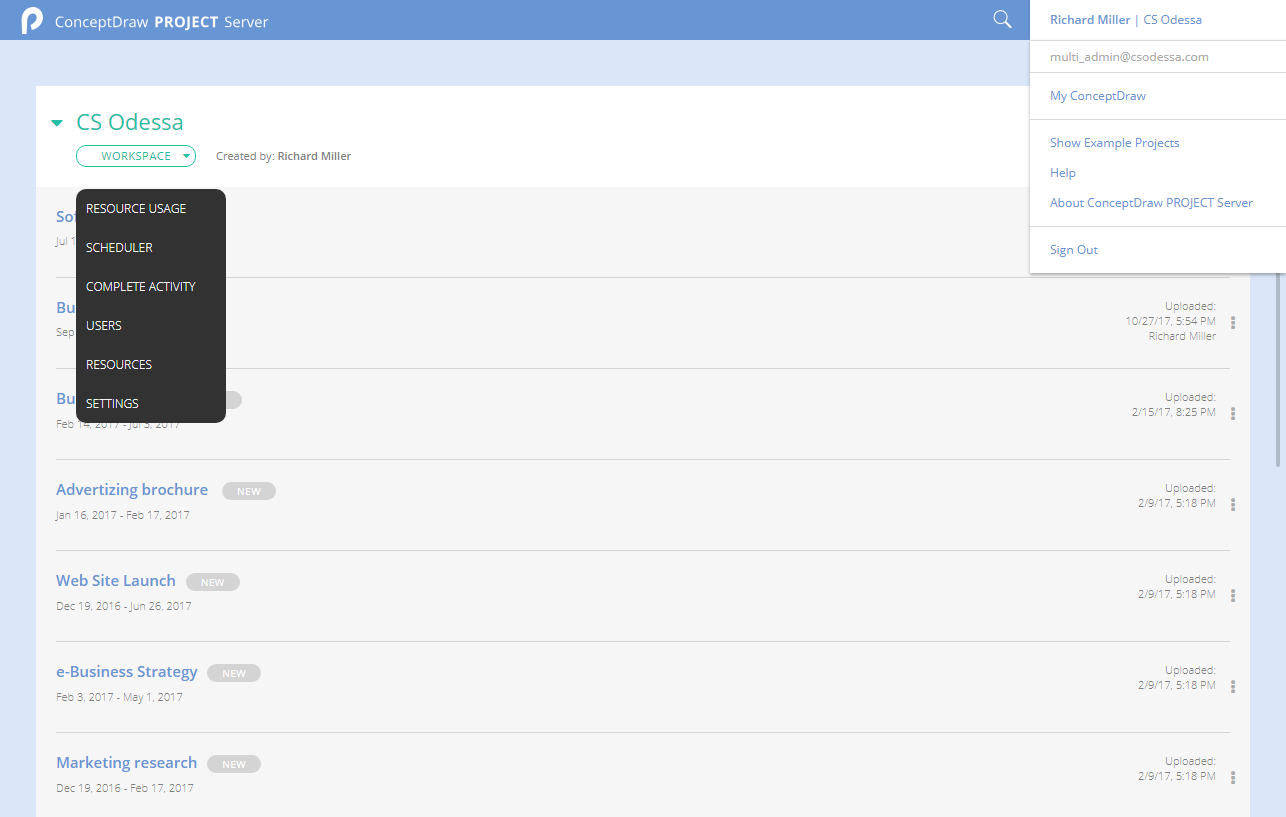Select USERS from workspace menu
The width and height of the screenshot is (1286, 817).
[x=104, y=325]
